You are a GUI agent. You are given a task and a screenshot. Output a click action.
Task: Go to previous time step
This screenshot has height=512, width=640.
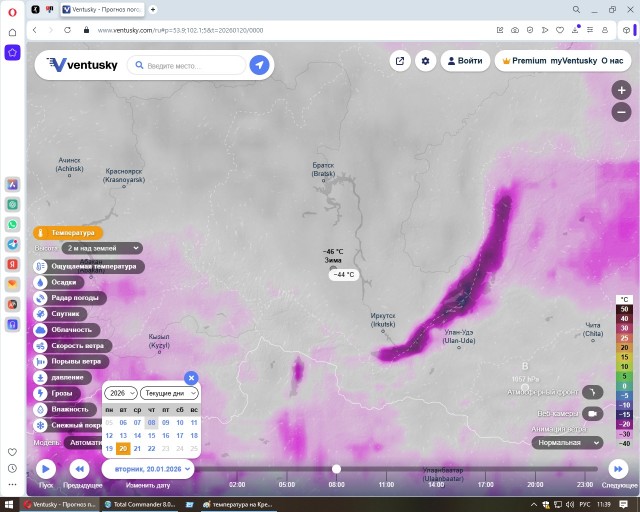[80, 469]
